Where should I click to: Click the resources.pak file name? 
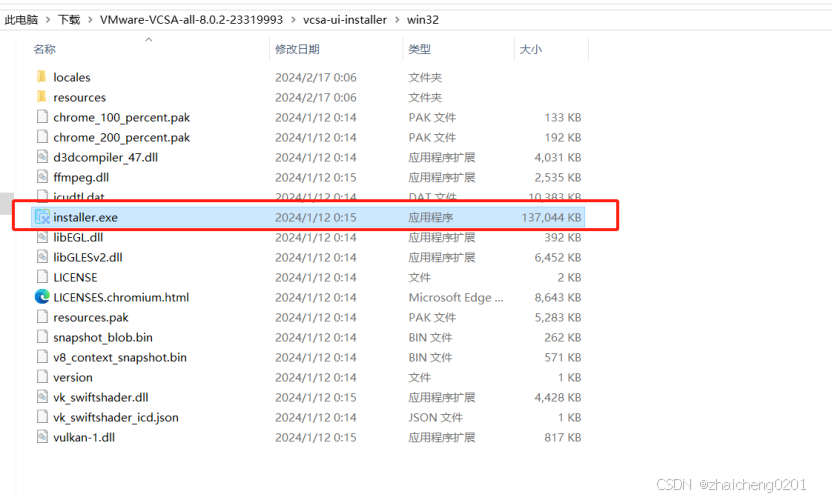tap(91, 317)
